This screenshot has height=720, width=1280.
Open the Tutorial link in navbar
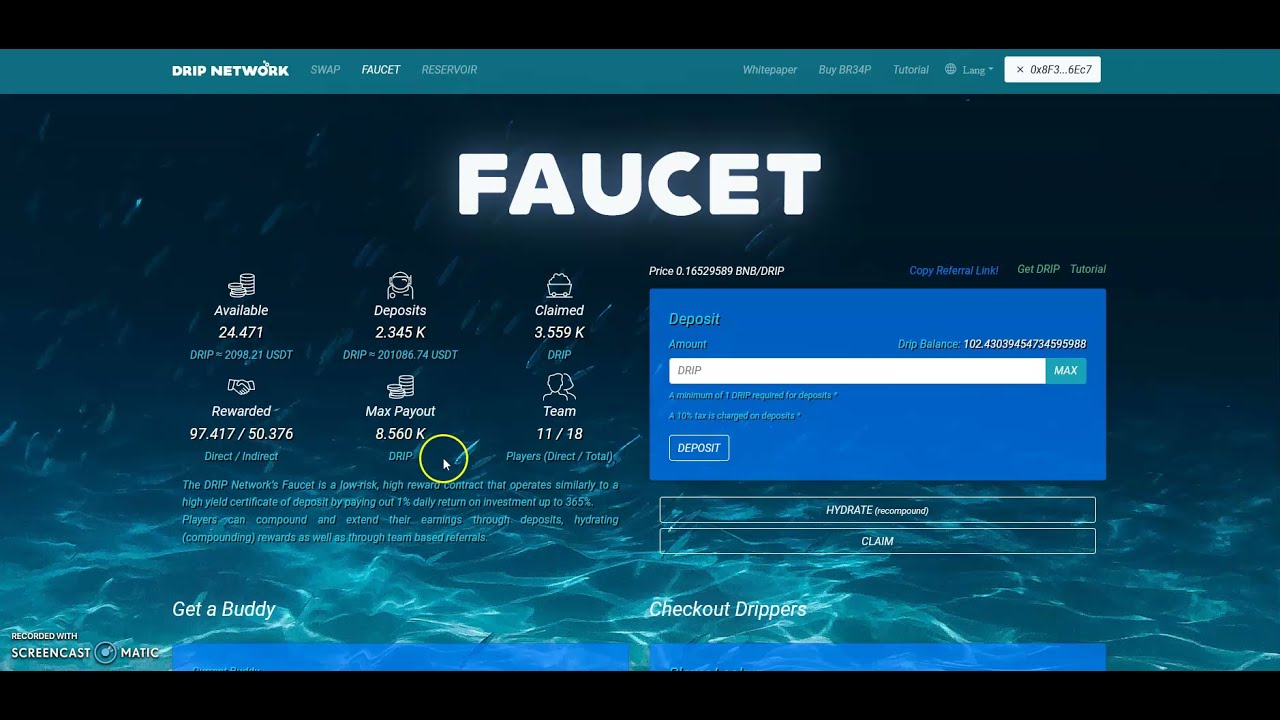pos(911,70)
